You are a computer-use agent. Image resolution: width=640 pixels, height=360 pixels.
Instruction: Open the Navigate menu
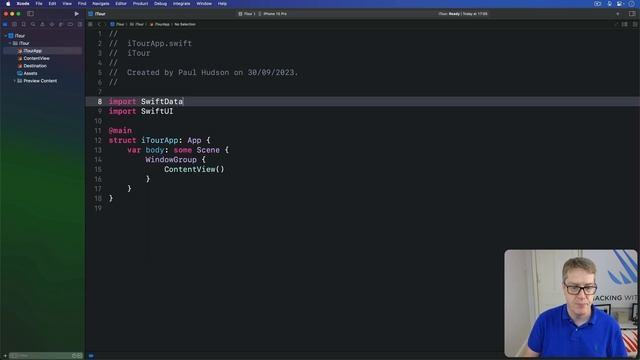(x=100, y=4)
